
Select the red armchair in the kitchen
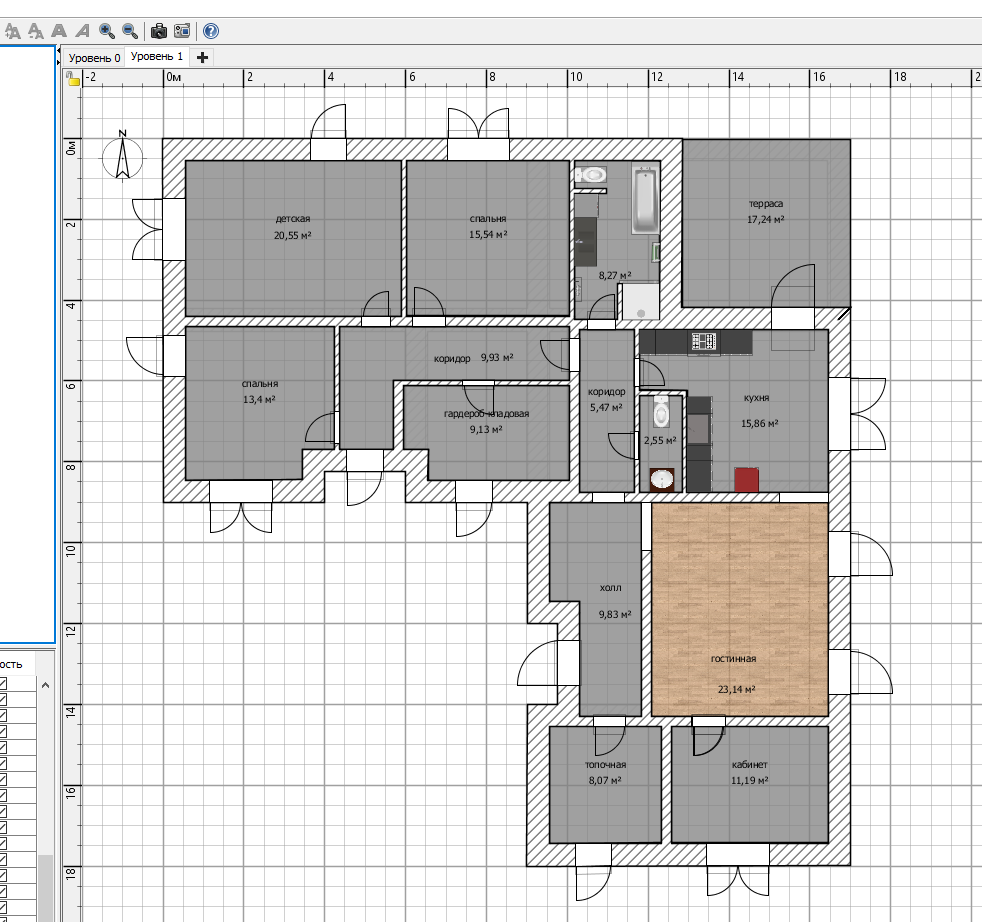tap(746, 480)
